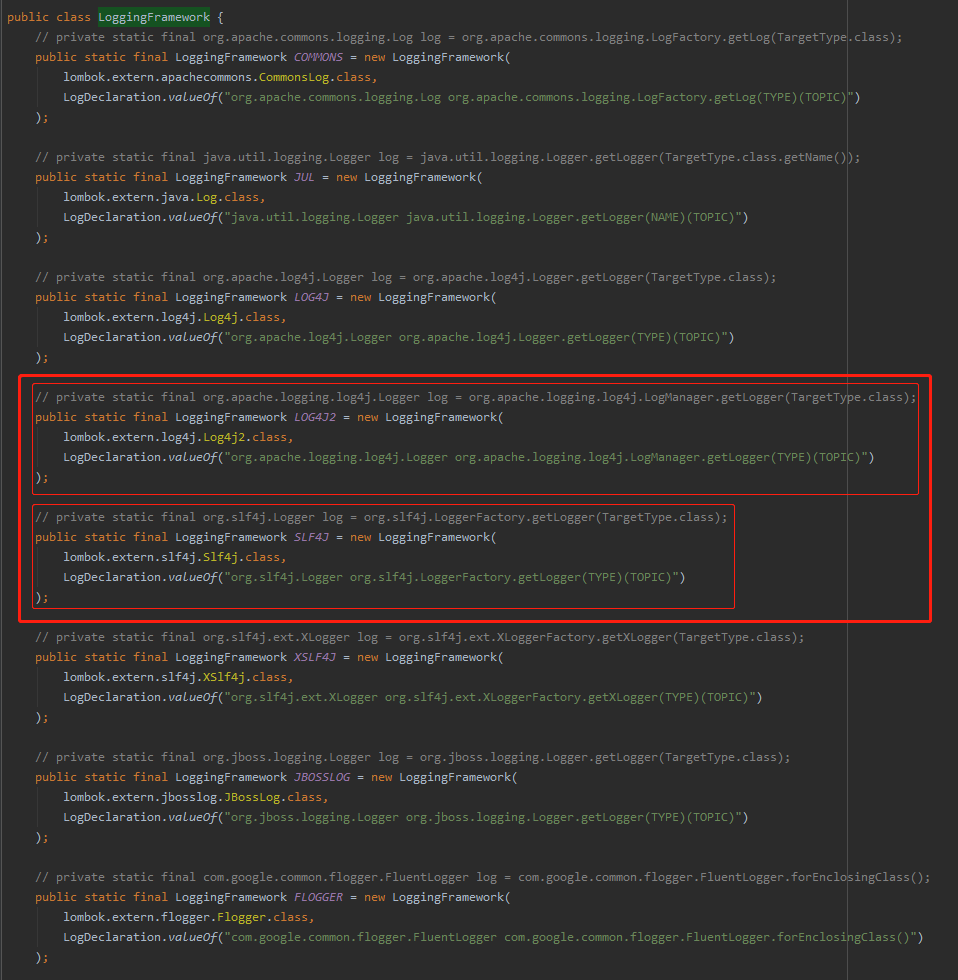Click the comment mentioning org.slf4j.LoggerFactory.getLogger(TargetType.class)
958x980 pixels.
(x=381, y=517)
